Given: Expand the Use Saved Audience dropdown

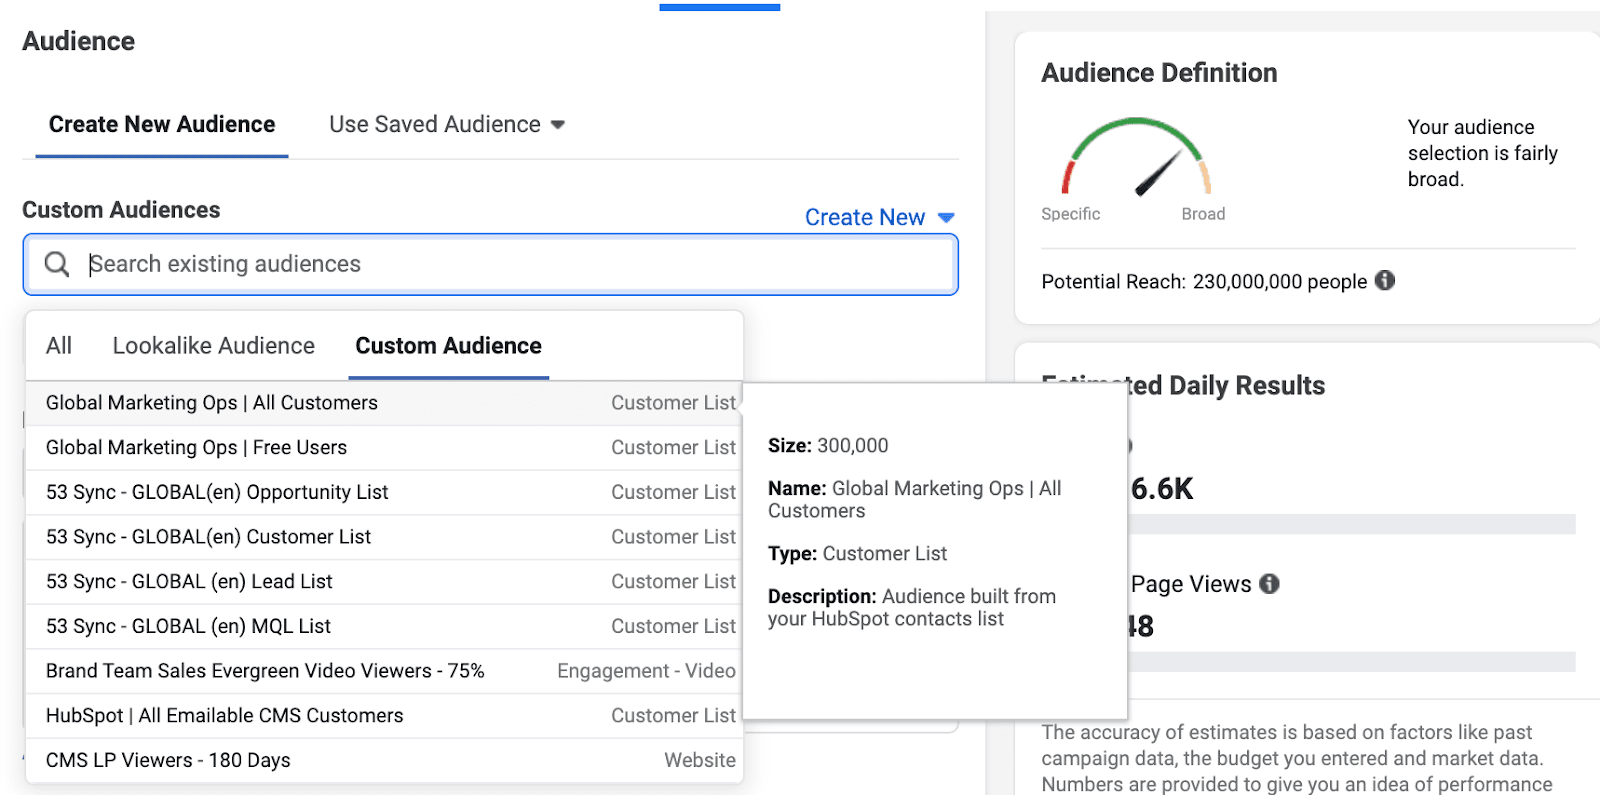Looking at the screenshot, I should coord(446,125).
